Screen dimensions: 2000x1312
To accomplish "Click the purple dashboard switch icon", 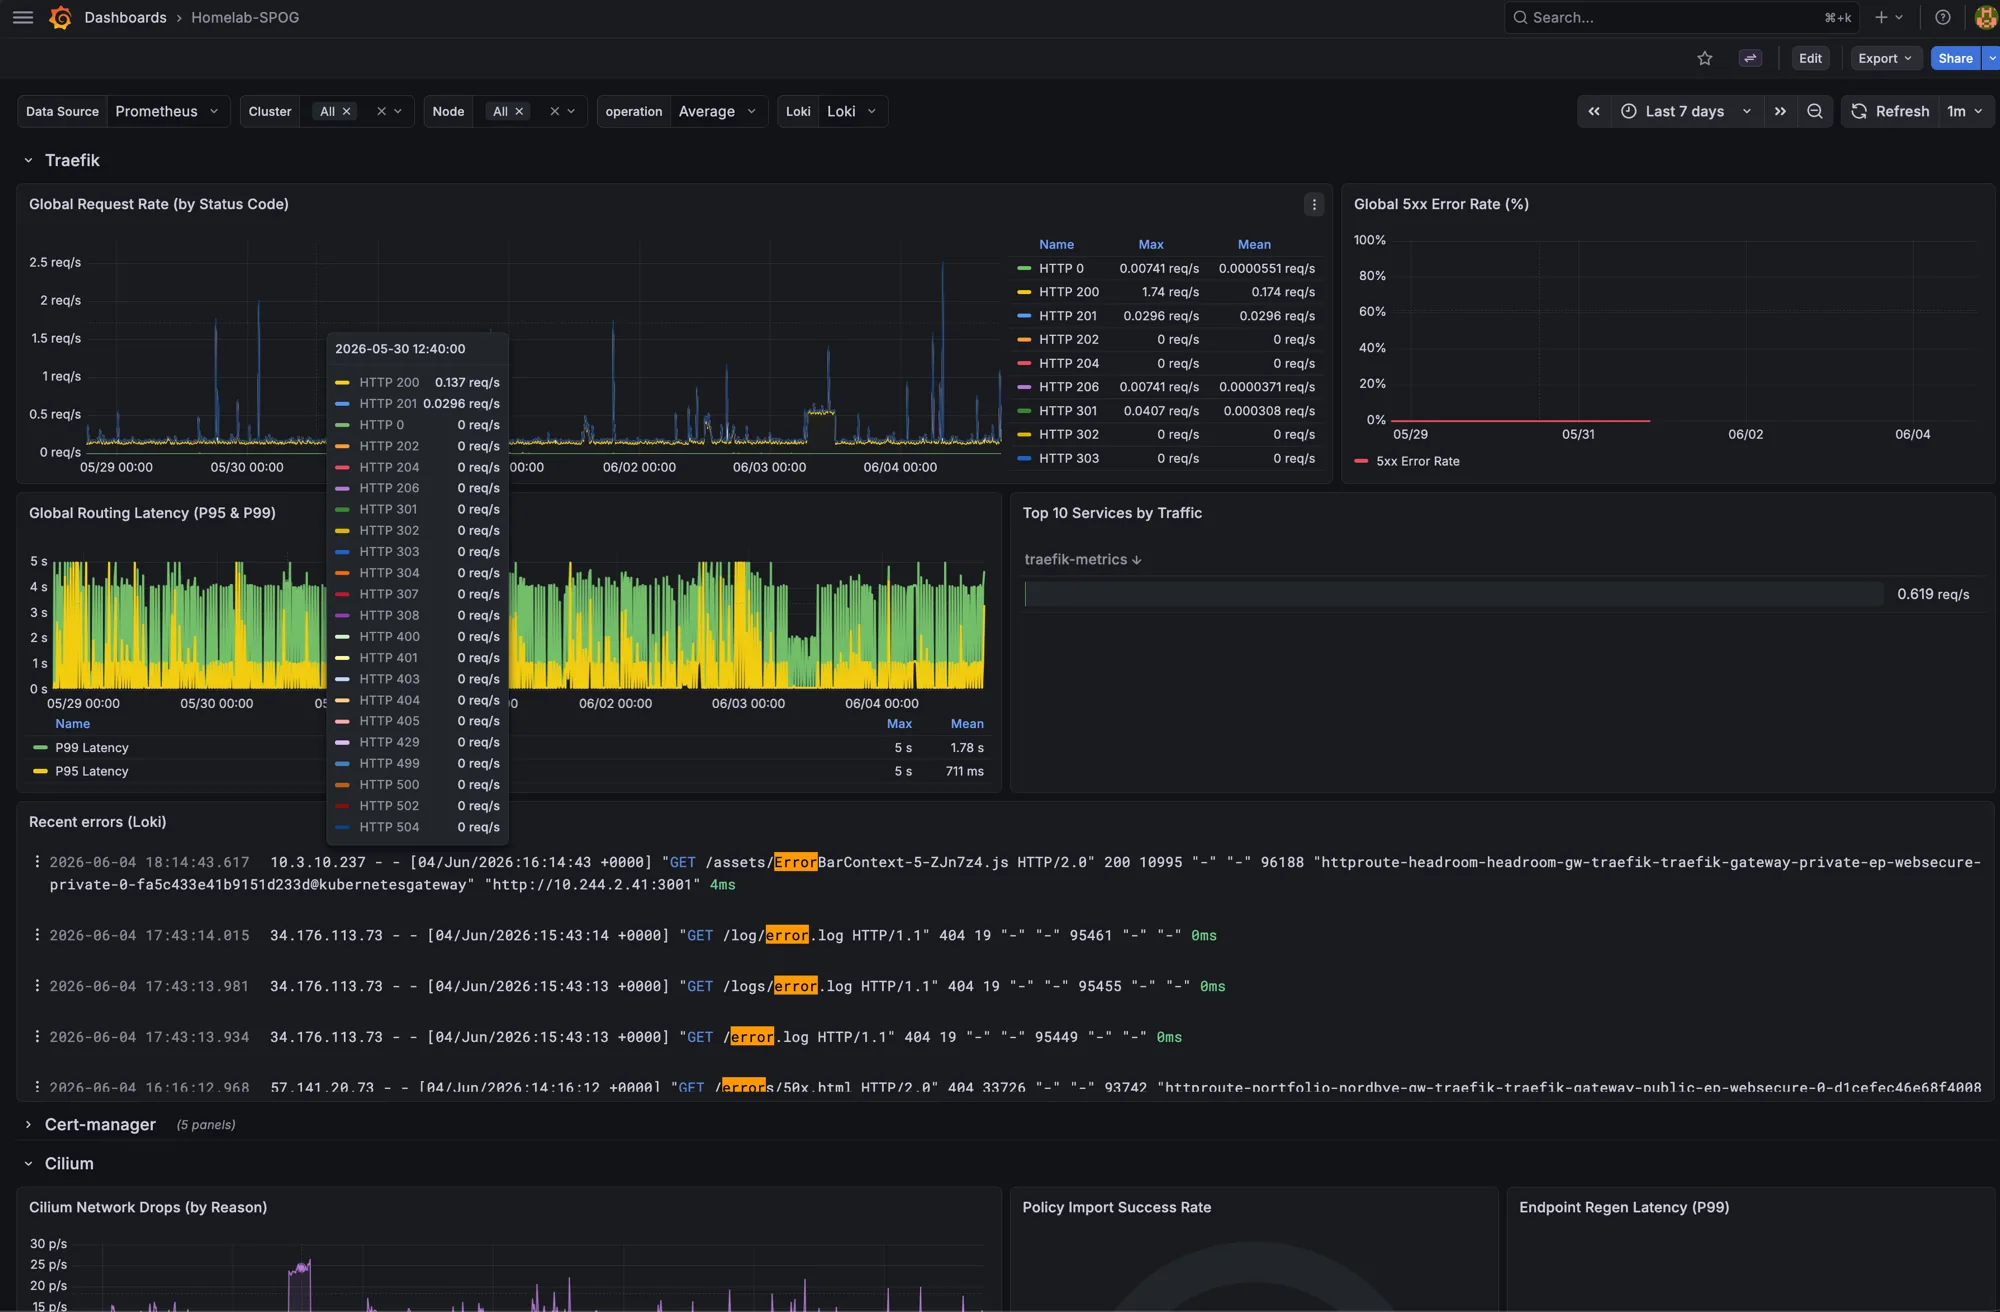I will [x=1750, y=58].
